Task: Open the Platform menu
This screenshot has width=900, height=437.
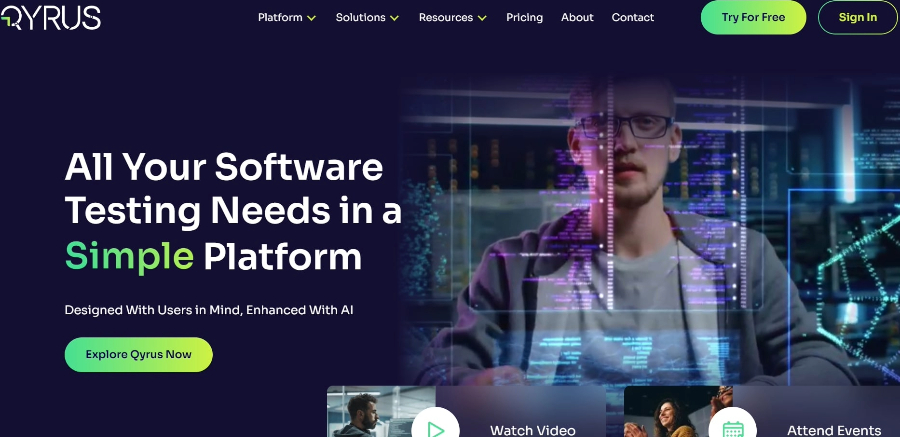Action: pyautogui.click(x=280, y=17)
